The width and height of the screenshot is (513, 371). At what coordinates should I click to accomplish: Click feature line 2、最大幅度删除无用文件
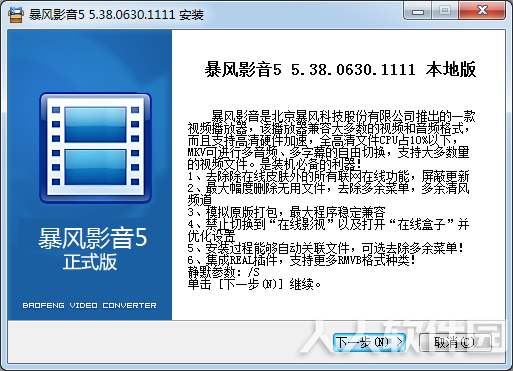click(329, 194)
